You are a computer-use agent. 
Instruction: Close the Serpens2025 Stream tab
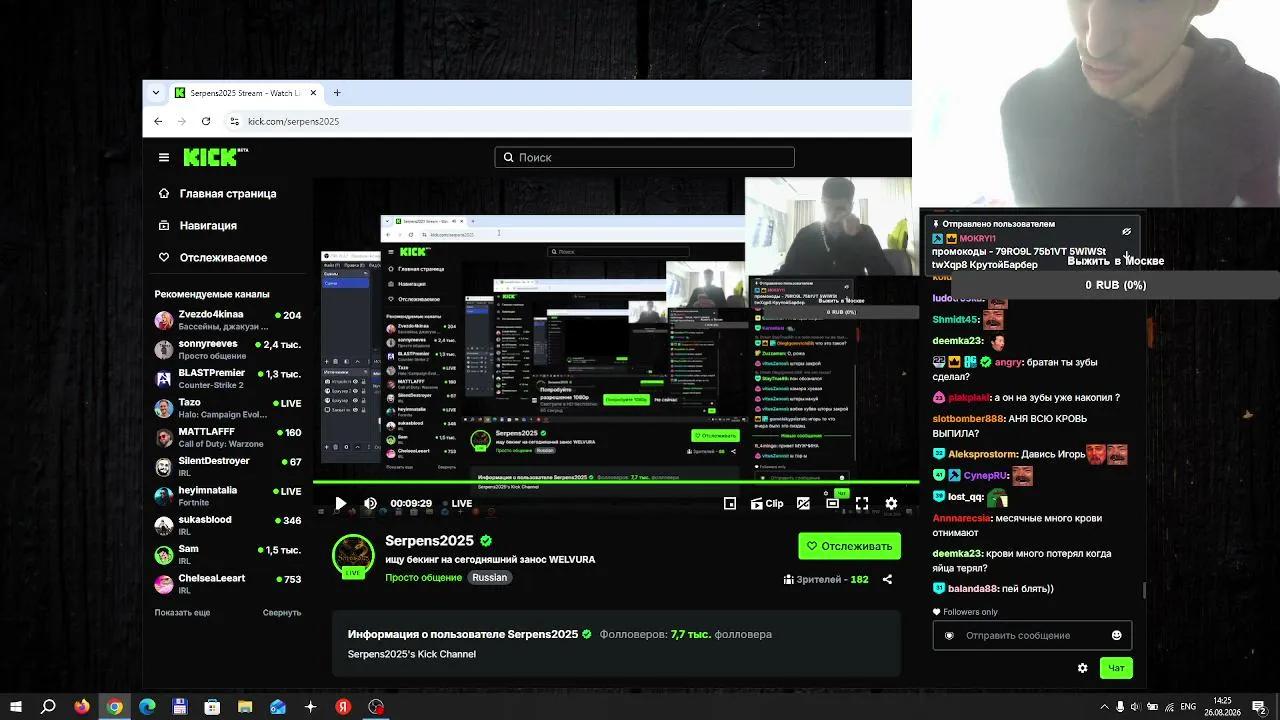click(313, 93)
